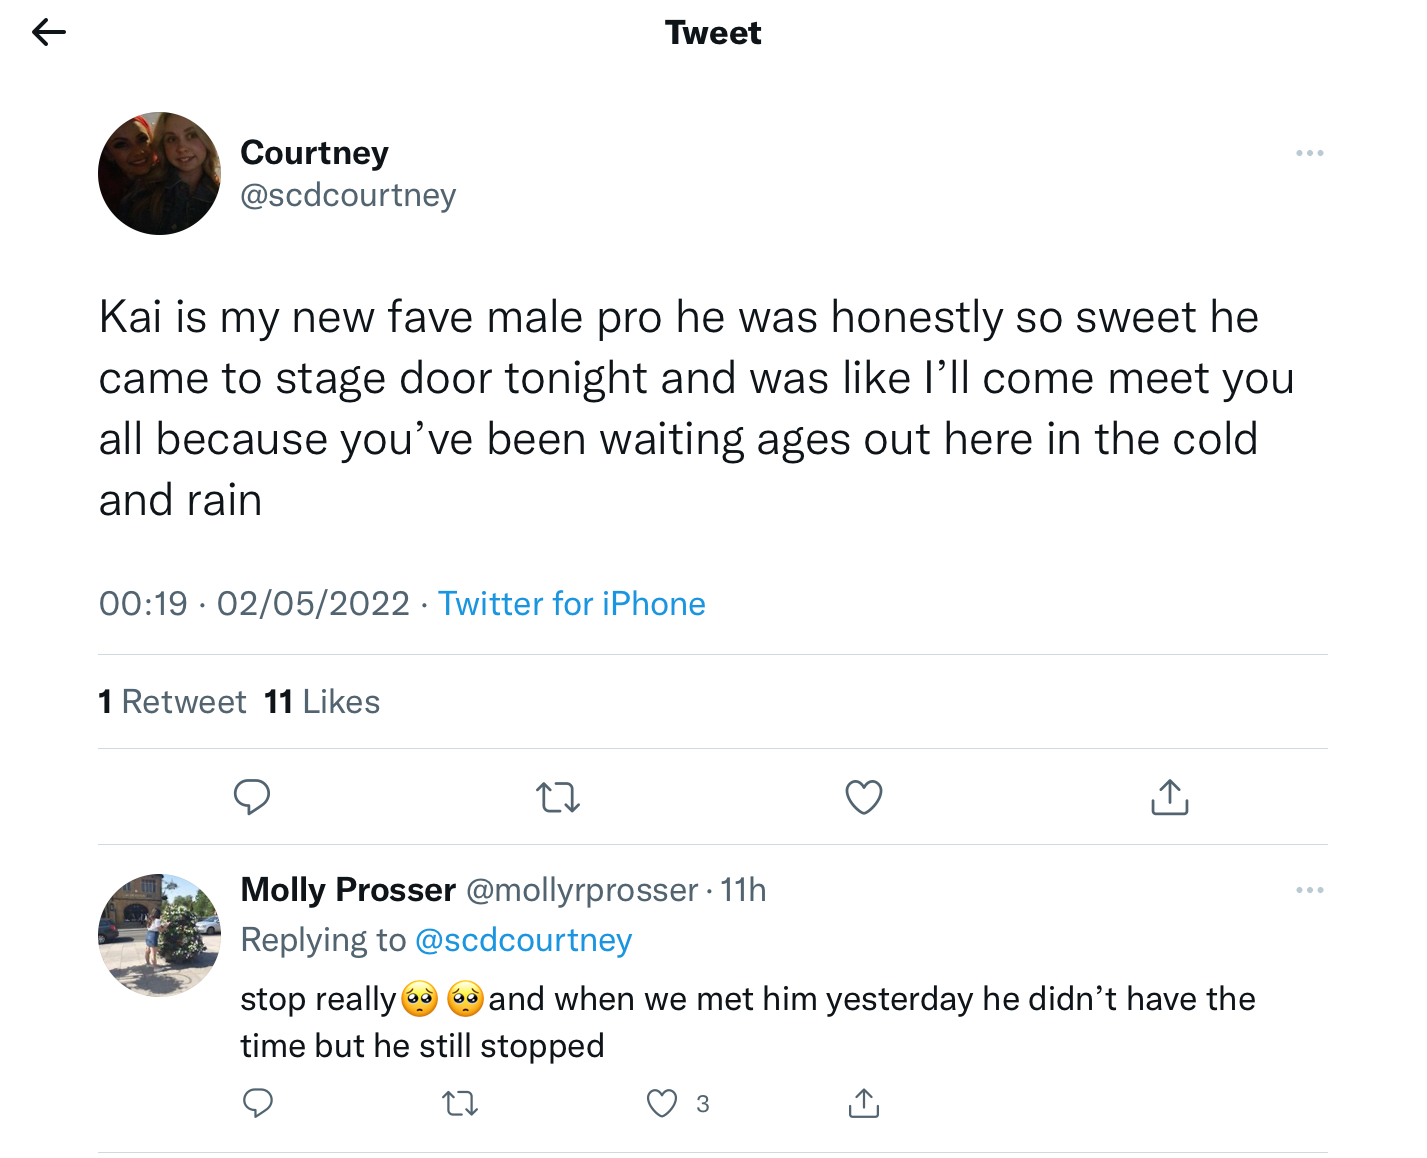Open Molly Prosser's profile picture

(x=159, y=935)
